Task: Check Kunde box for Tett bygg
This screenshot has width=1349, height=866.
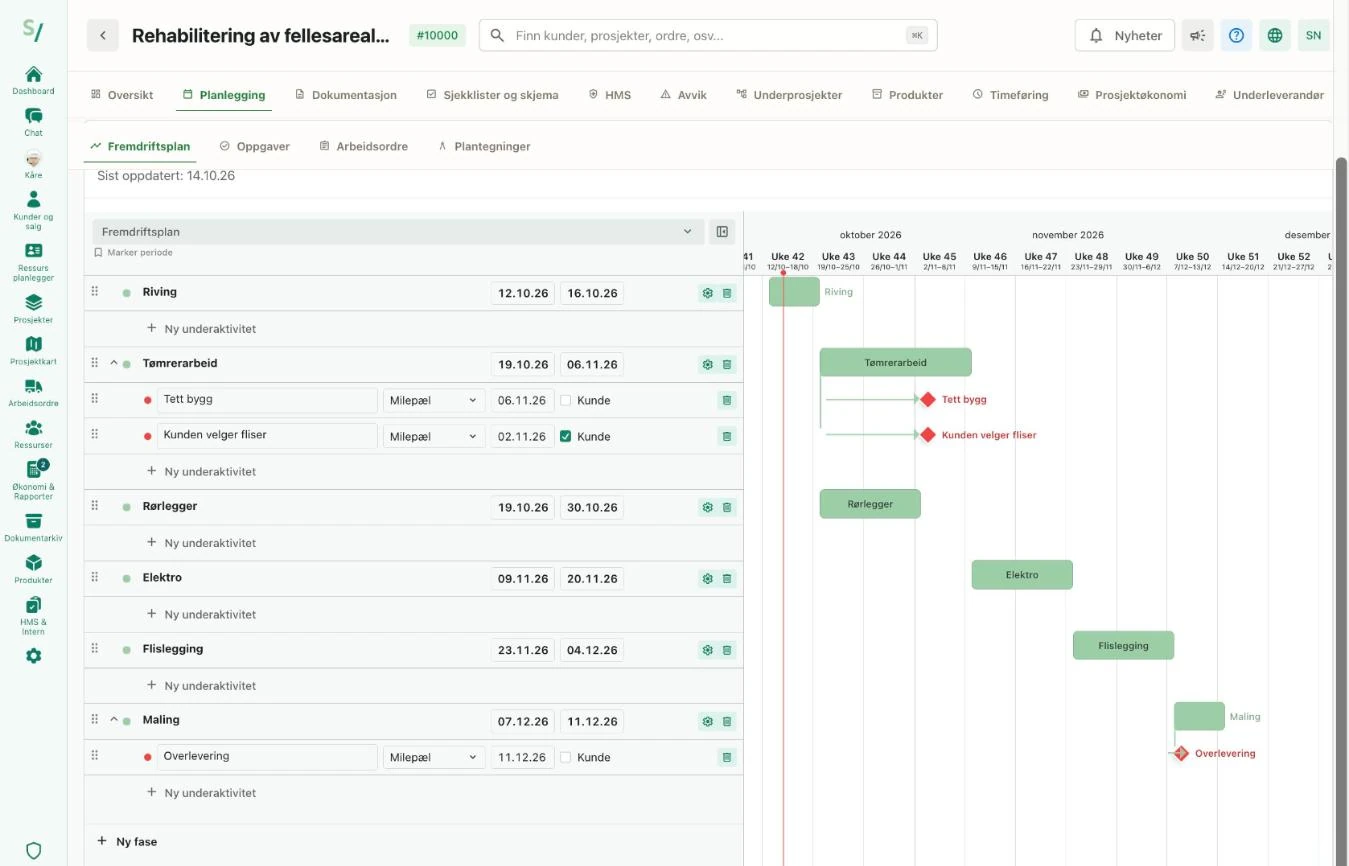Action: [x=566, y=400]
